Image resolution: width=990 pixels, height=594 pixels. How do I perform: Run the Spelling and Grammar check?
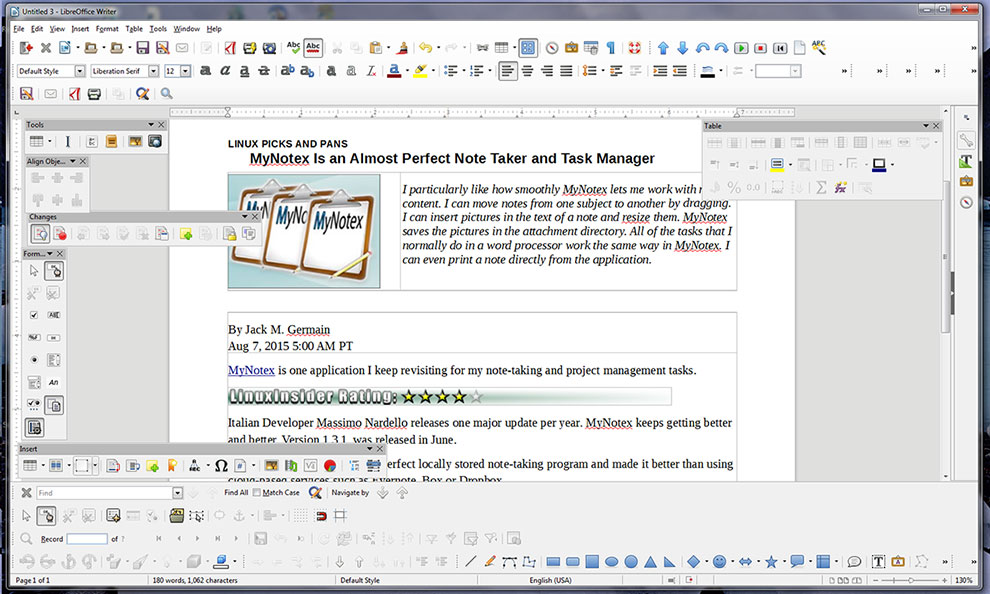pyautogui.click(x=294, y=48)
